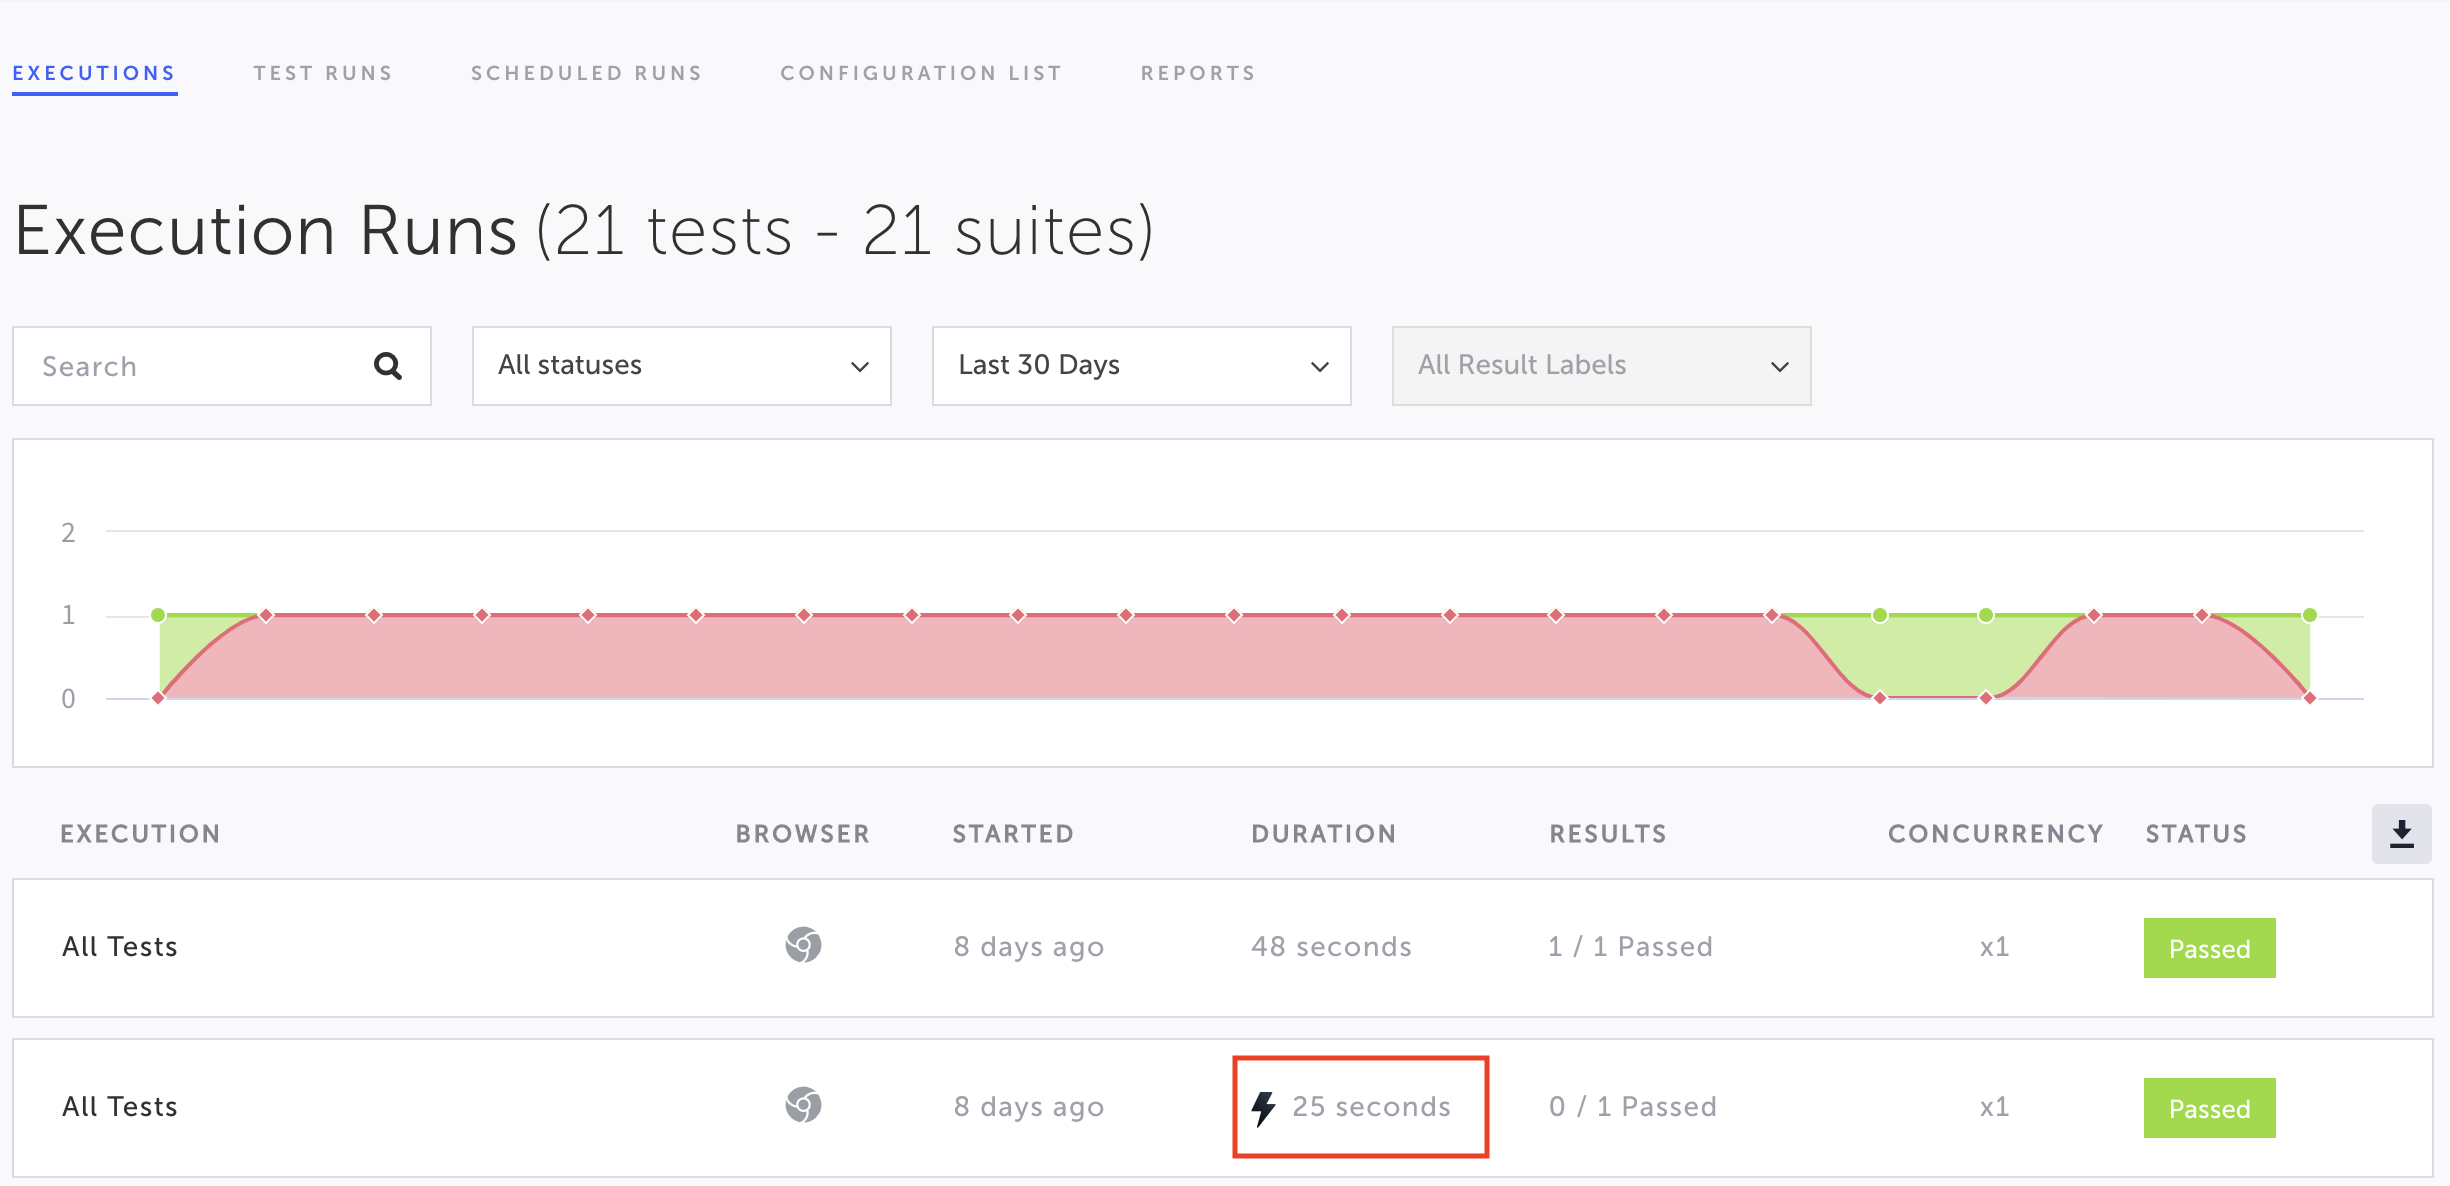Click the rightmost green chart data point
This screenshot has width=2450, height=1186.
pyautogui.click(x=2310, y=615)
